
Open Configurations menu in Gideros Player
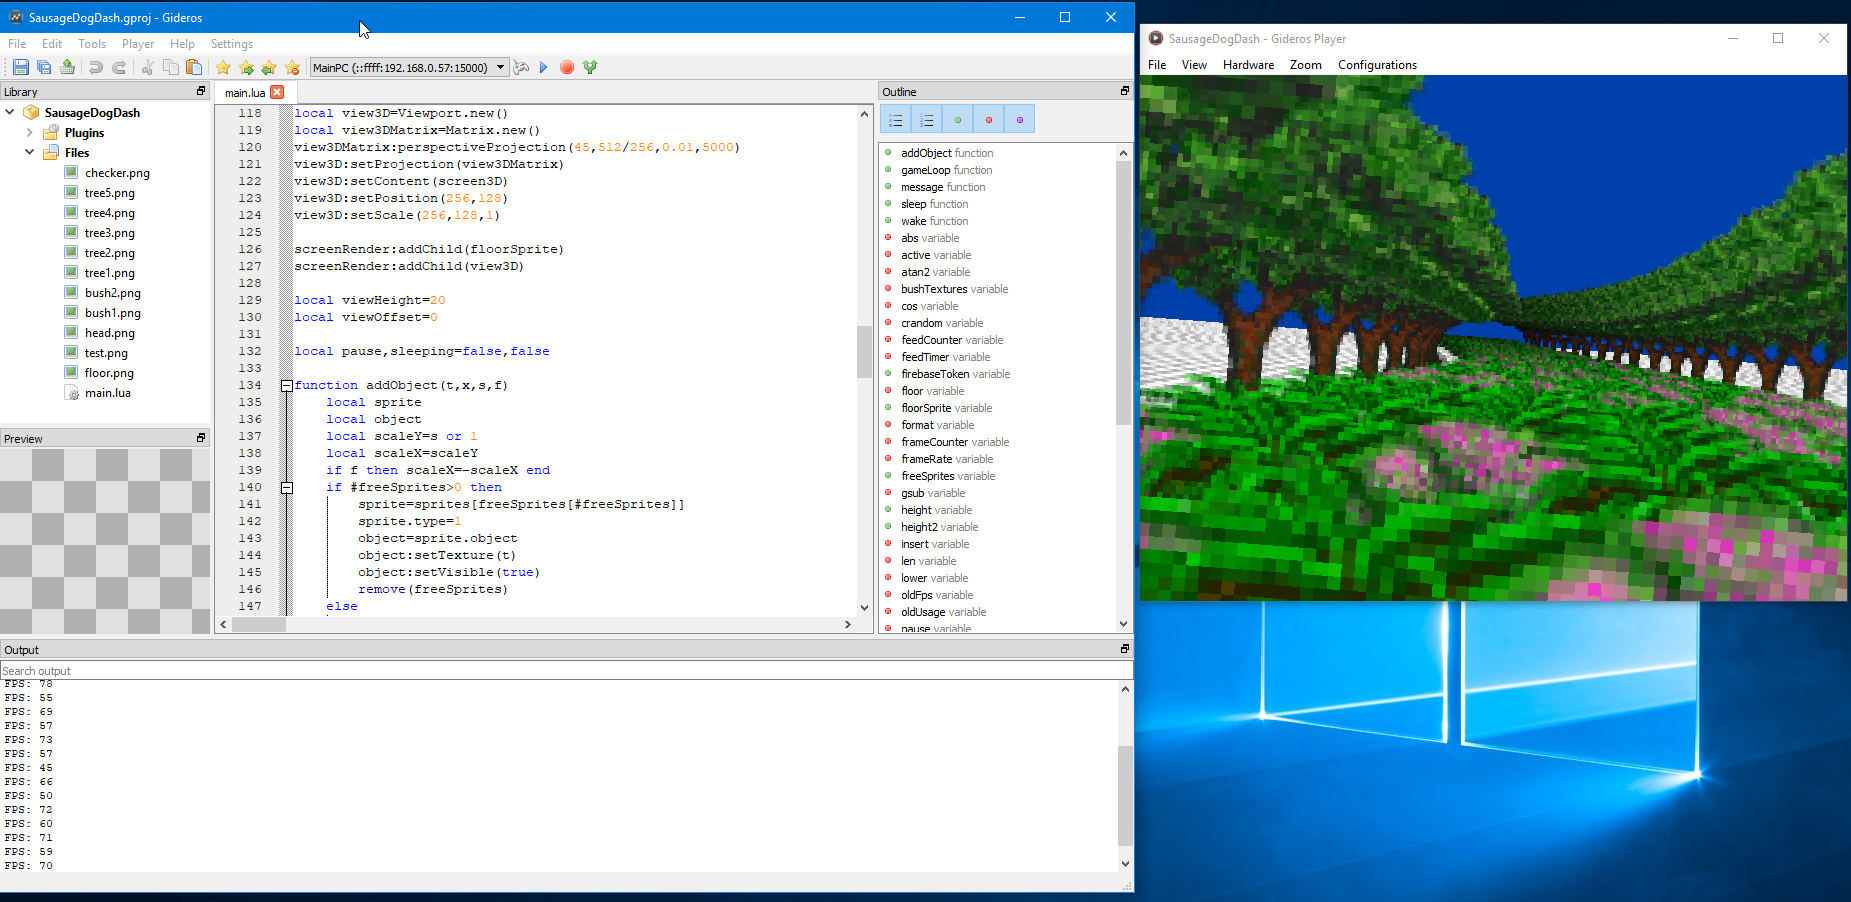[x=1377, y=65]
